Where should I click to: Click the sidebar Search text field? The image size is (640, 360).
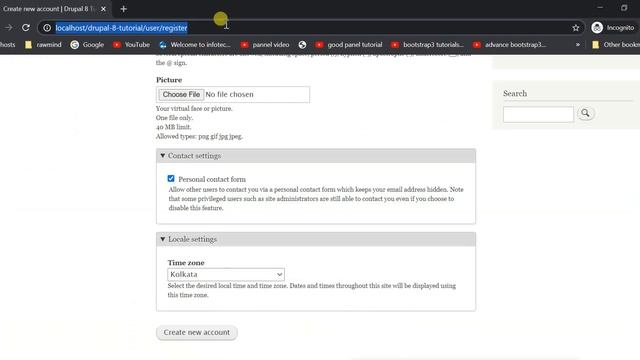(x=538, y=114)
